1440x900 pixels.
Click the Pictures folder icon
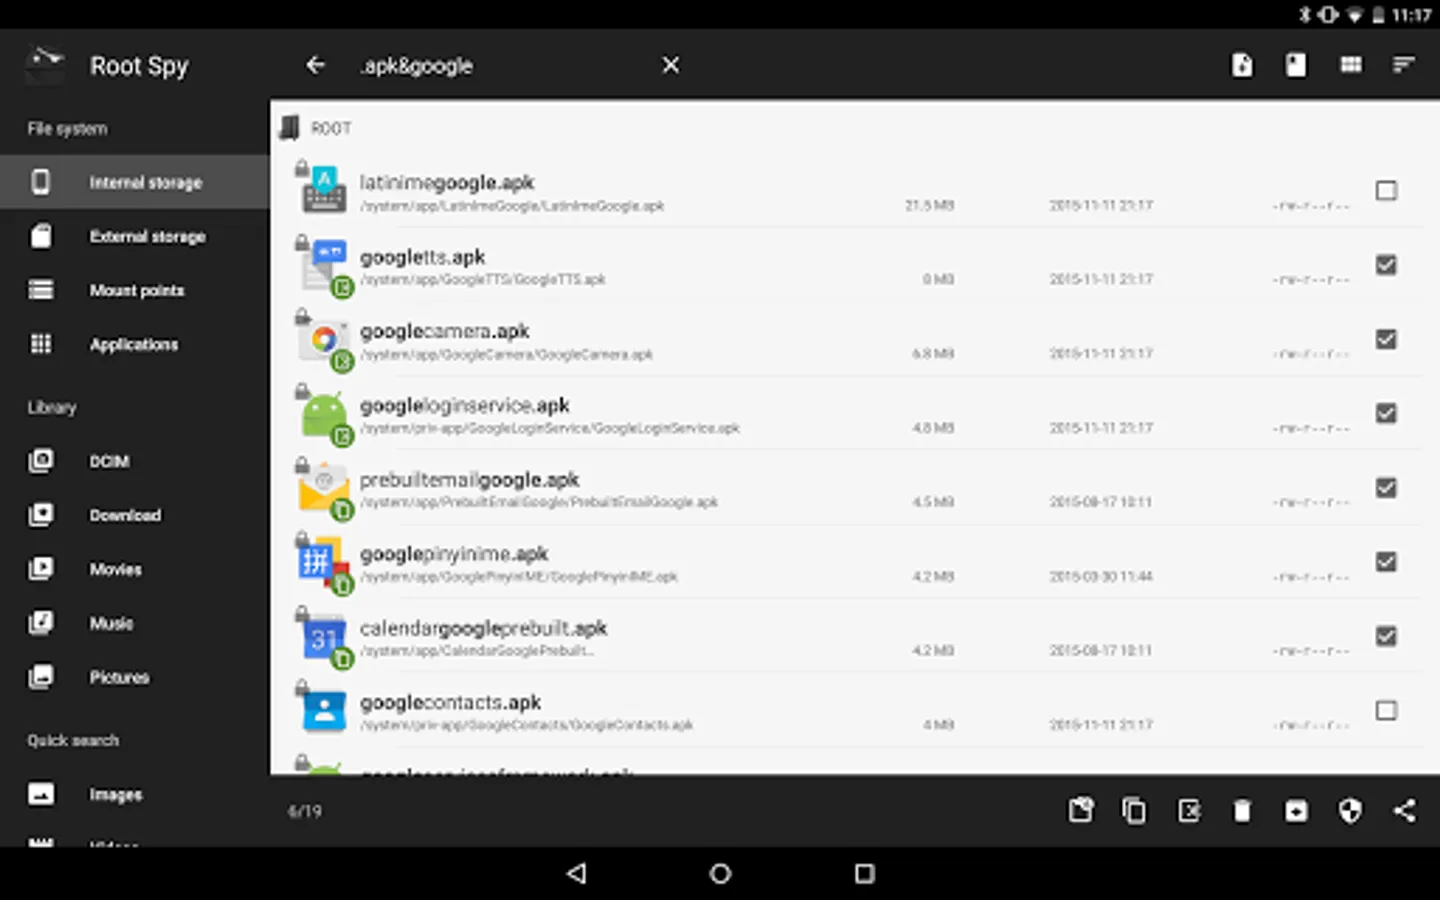click(x=41, y=677)
